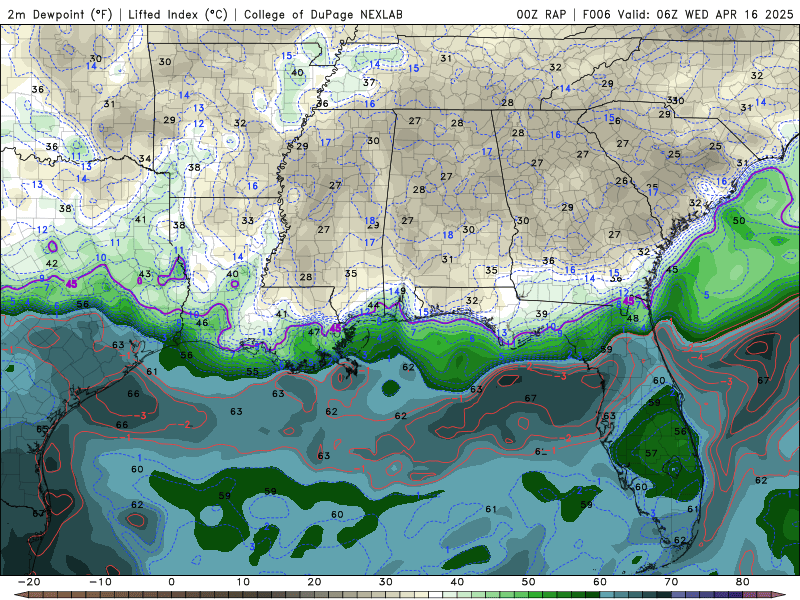Click the "47" dewpoint value in southeast Louisiana
The image size is (800, 600).
(314, 332)
